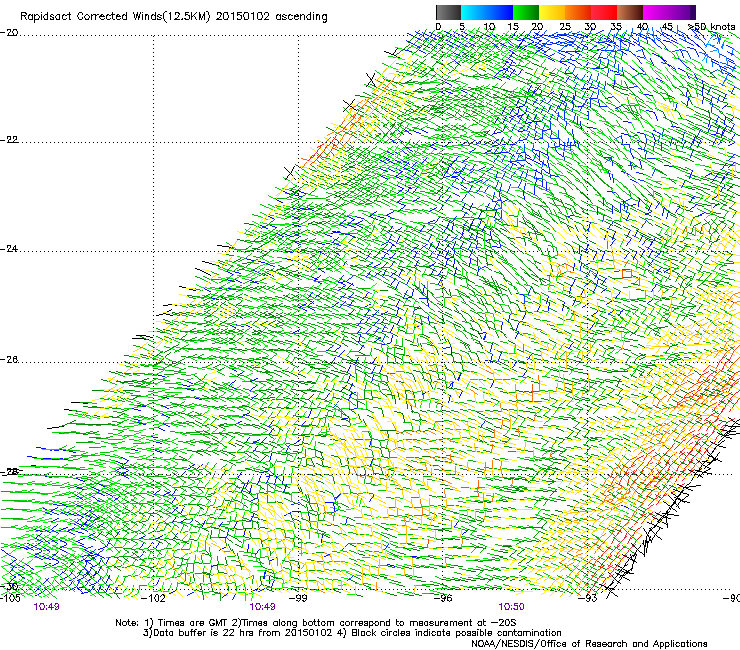
Task: Pick the magenta 40-45 knots legend swatch
Action: [x=656, y=12]
